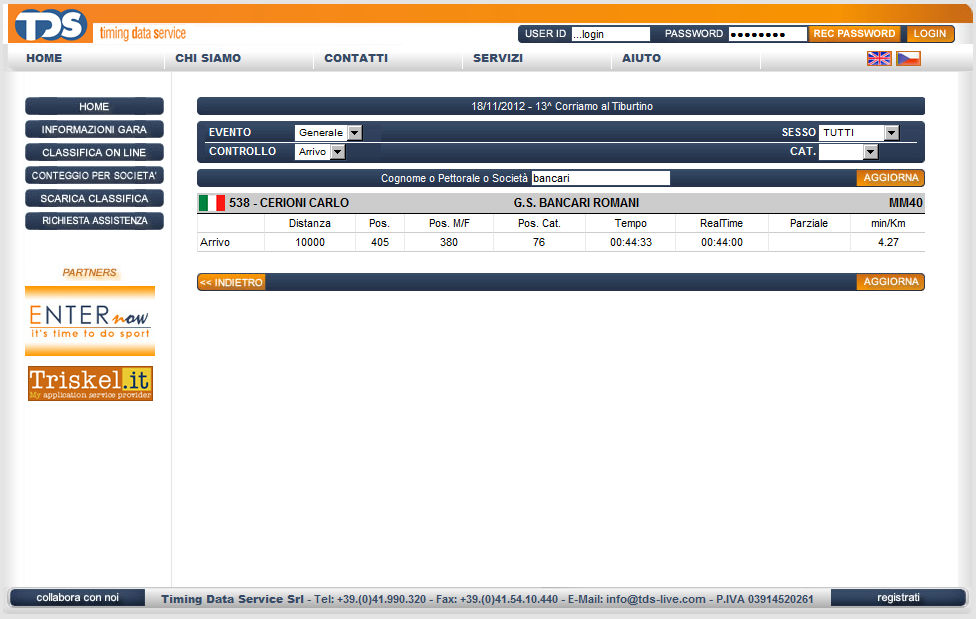Select CONTATTI in the top menu
The width and height of the screenshot is (976, 619).
(356, 58)
